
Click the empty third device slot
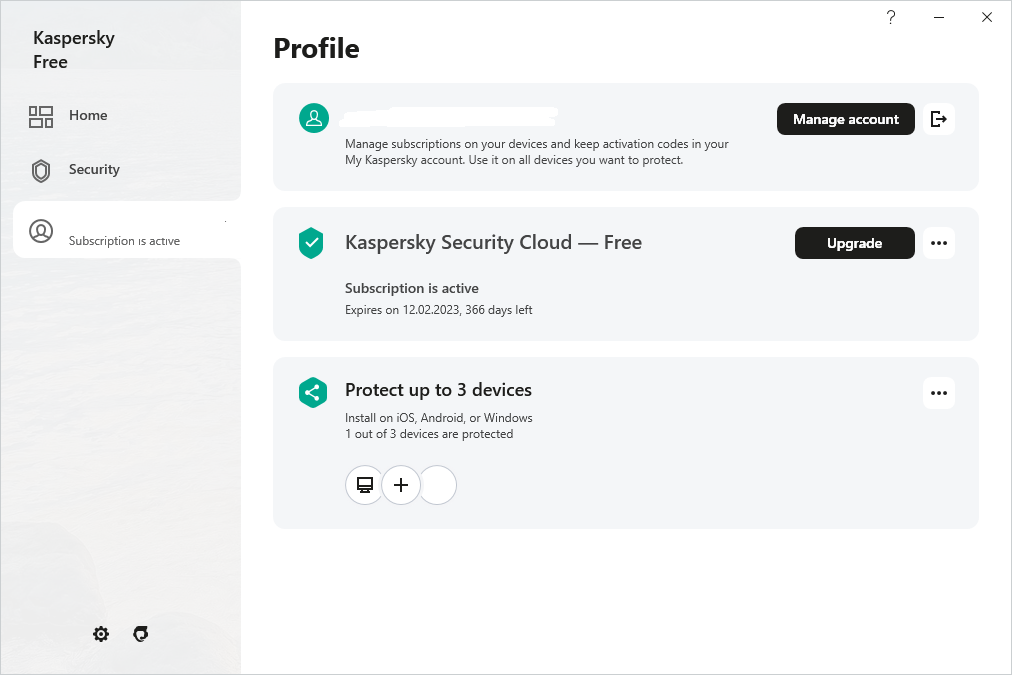[x=438, y=485]
